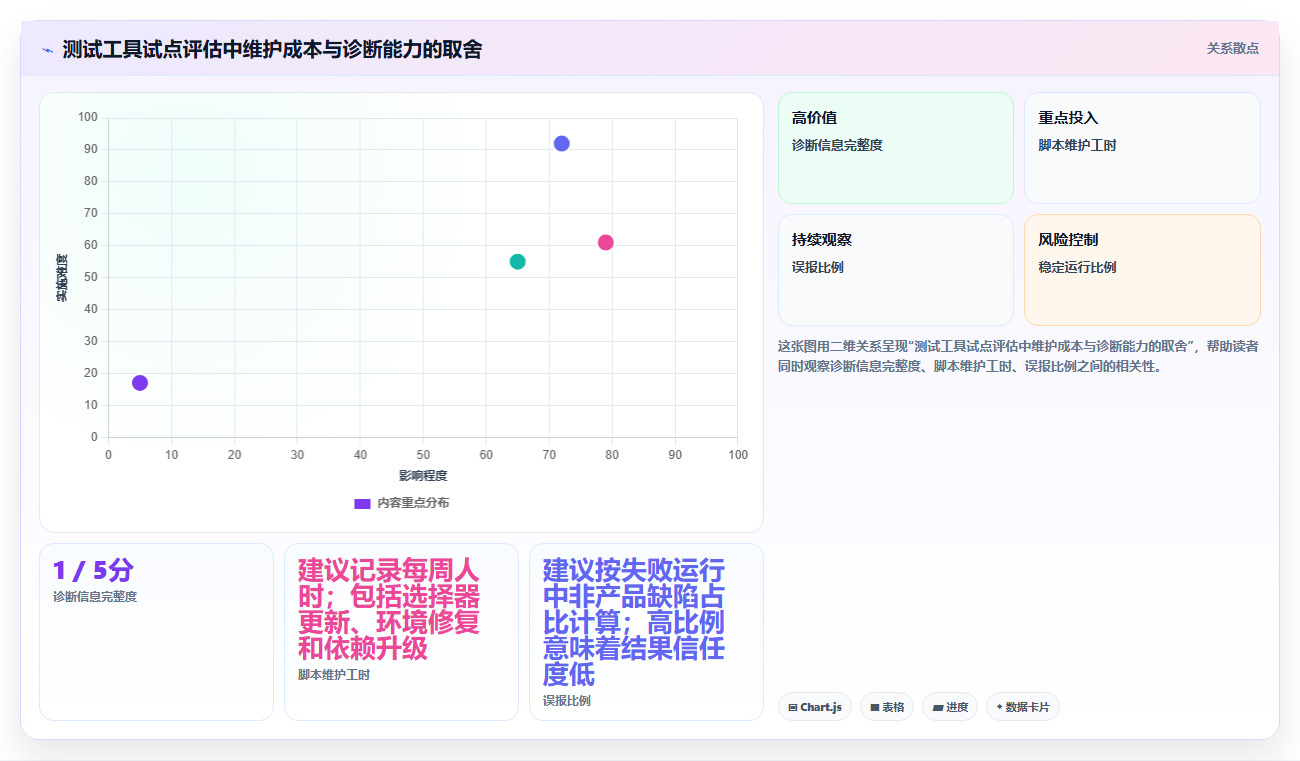
Task: Click the icon in the 进度 tag
Action: click(937, 707)
